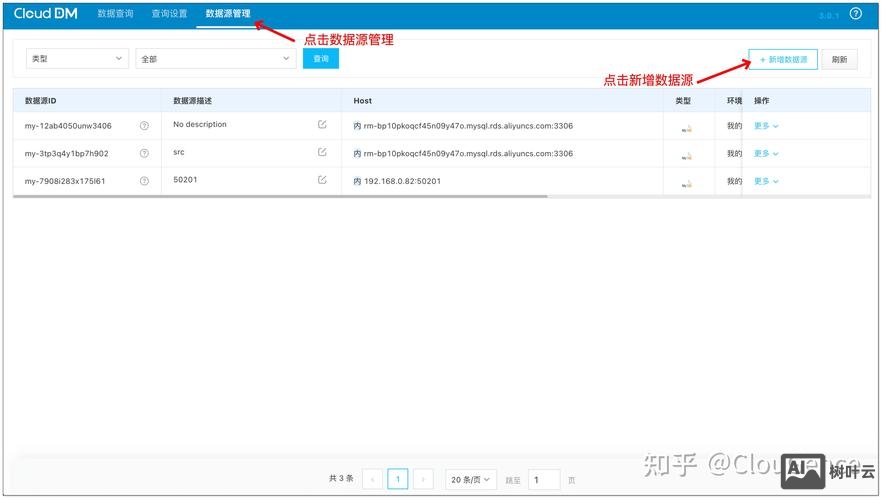The image size is (883, 500).
Task: Expand 更多 menu for my-12ab4050unw3406
Action: point(766,126)
